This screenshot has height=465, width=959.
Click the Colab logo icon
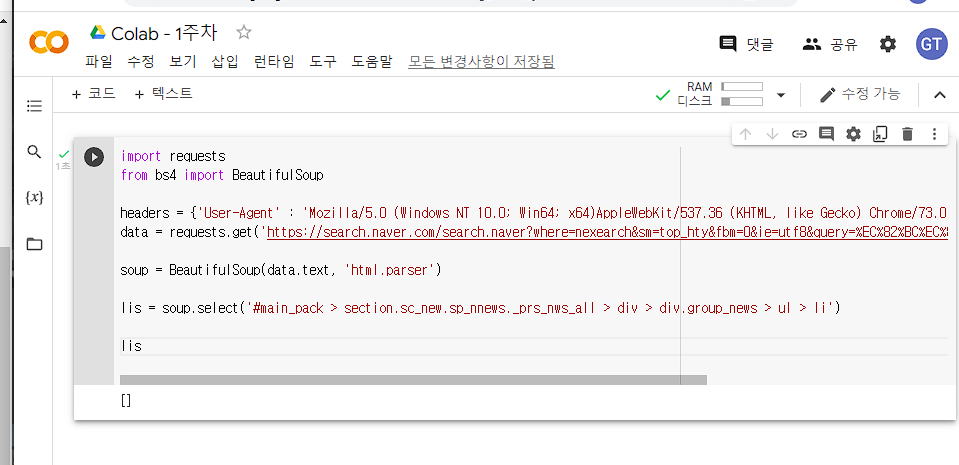click(x=49, y=43)
